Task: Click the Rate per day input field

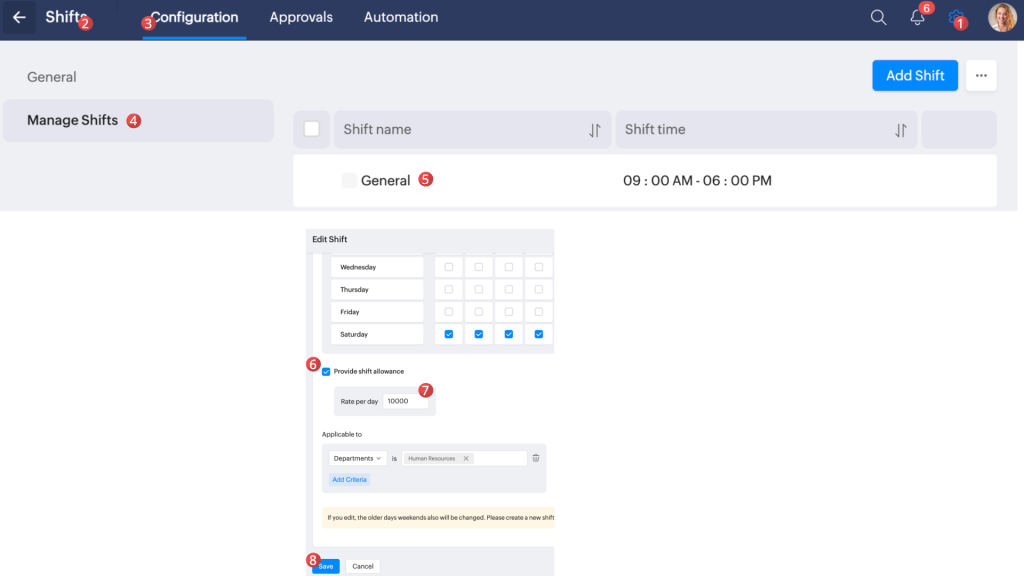Action: 405,401
